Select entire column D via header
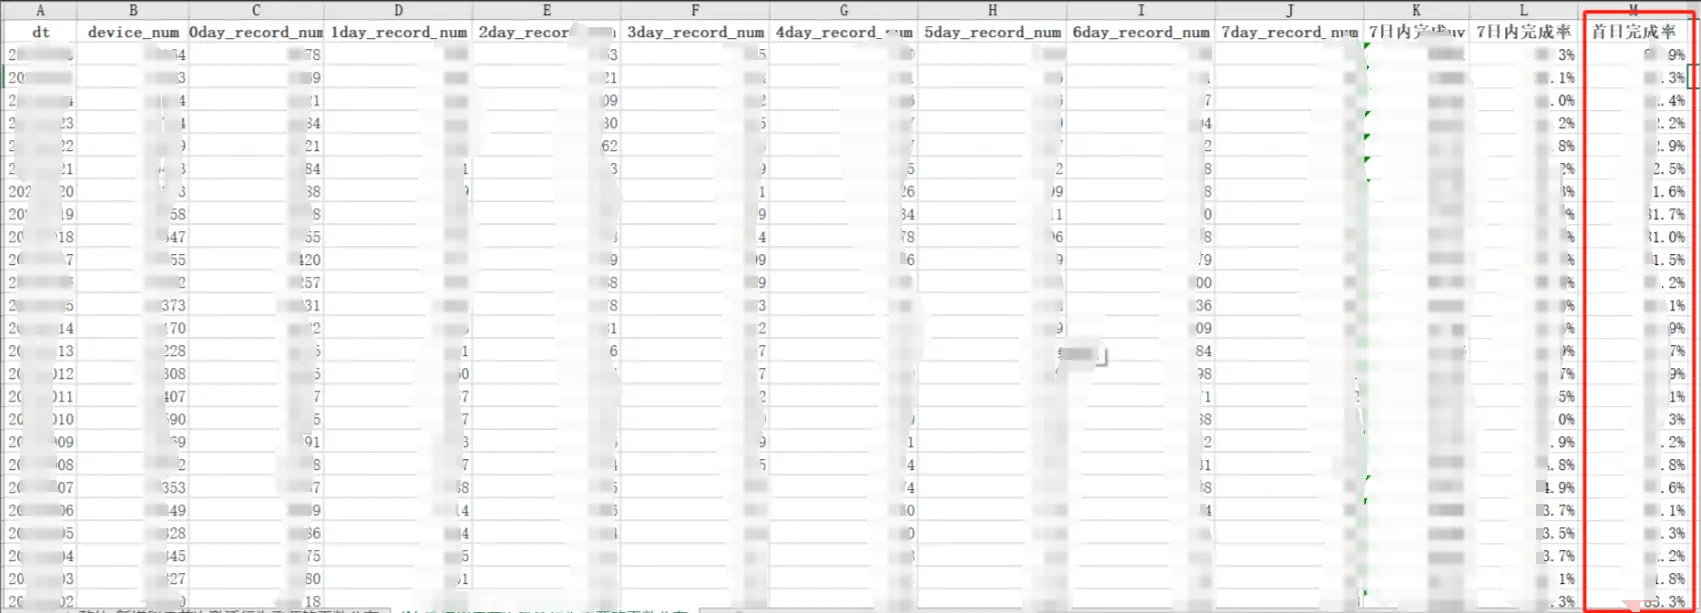Screen dimensions: 1701x613 tap(398, 10)
